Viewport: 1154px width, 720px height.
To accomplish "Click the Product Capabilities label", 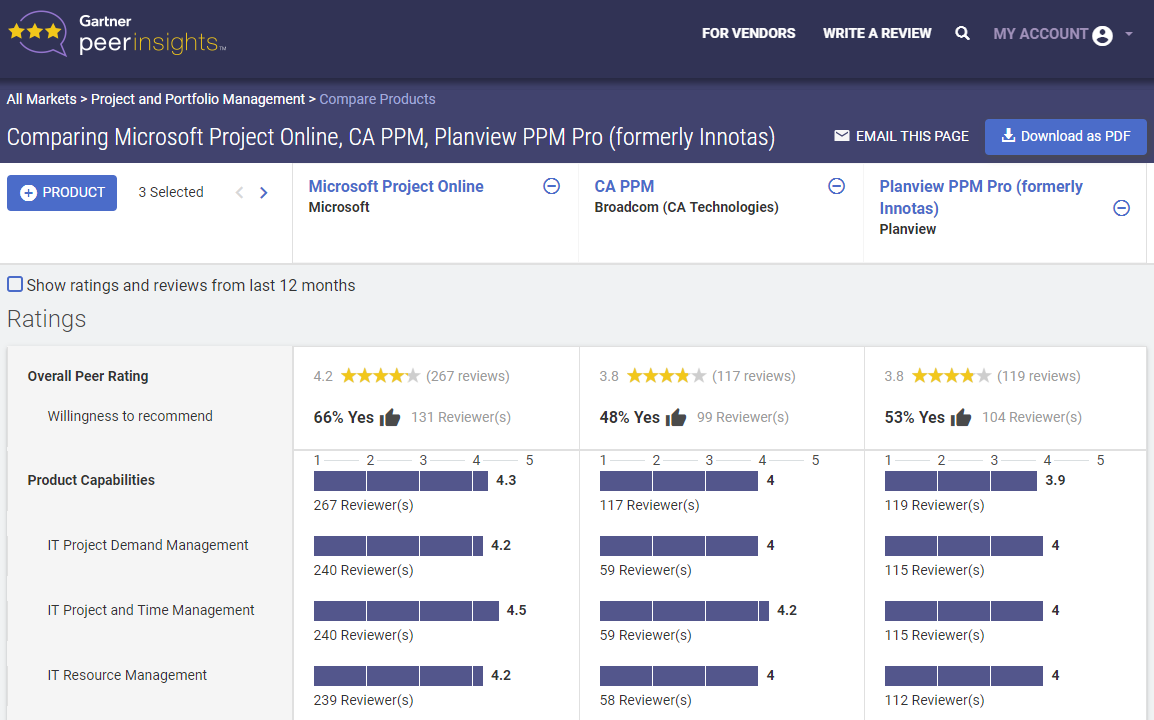I will pyautogui.click(x=91, y=480).
